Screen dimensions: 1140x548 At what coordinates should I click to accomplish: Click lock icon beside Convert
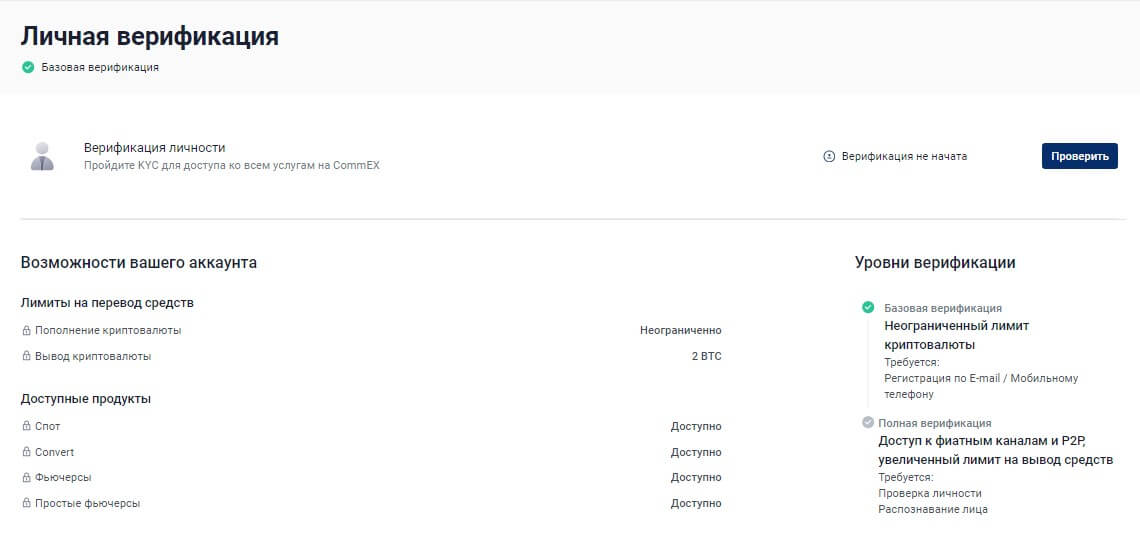click(x=26, y=453)
